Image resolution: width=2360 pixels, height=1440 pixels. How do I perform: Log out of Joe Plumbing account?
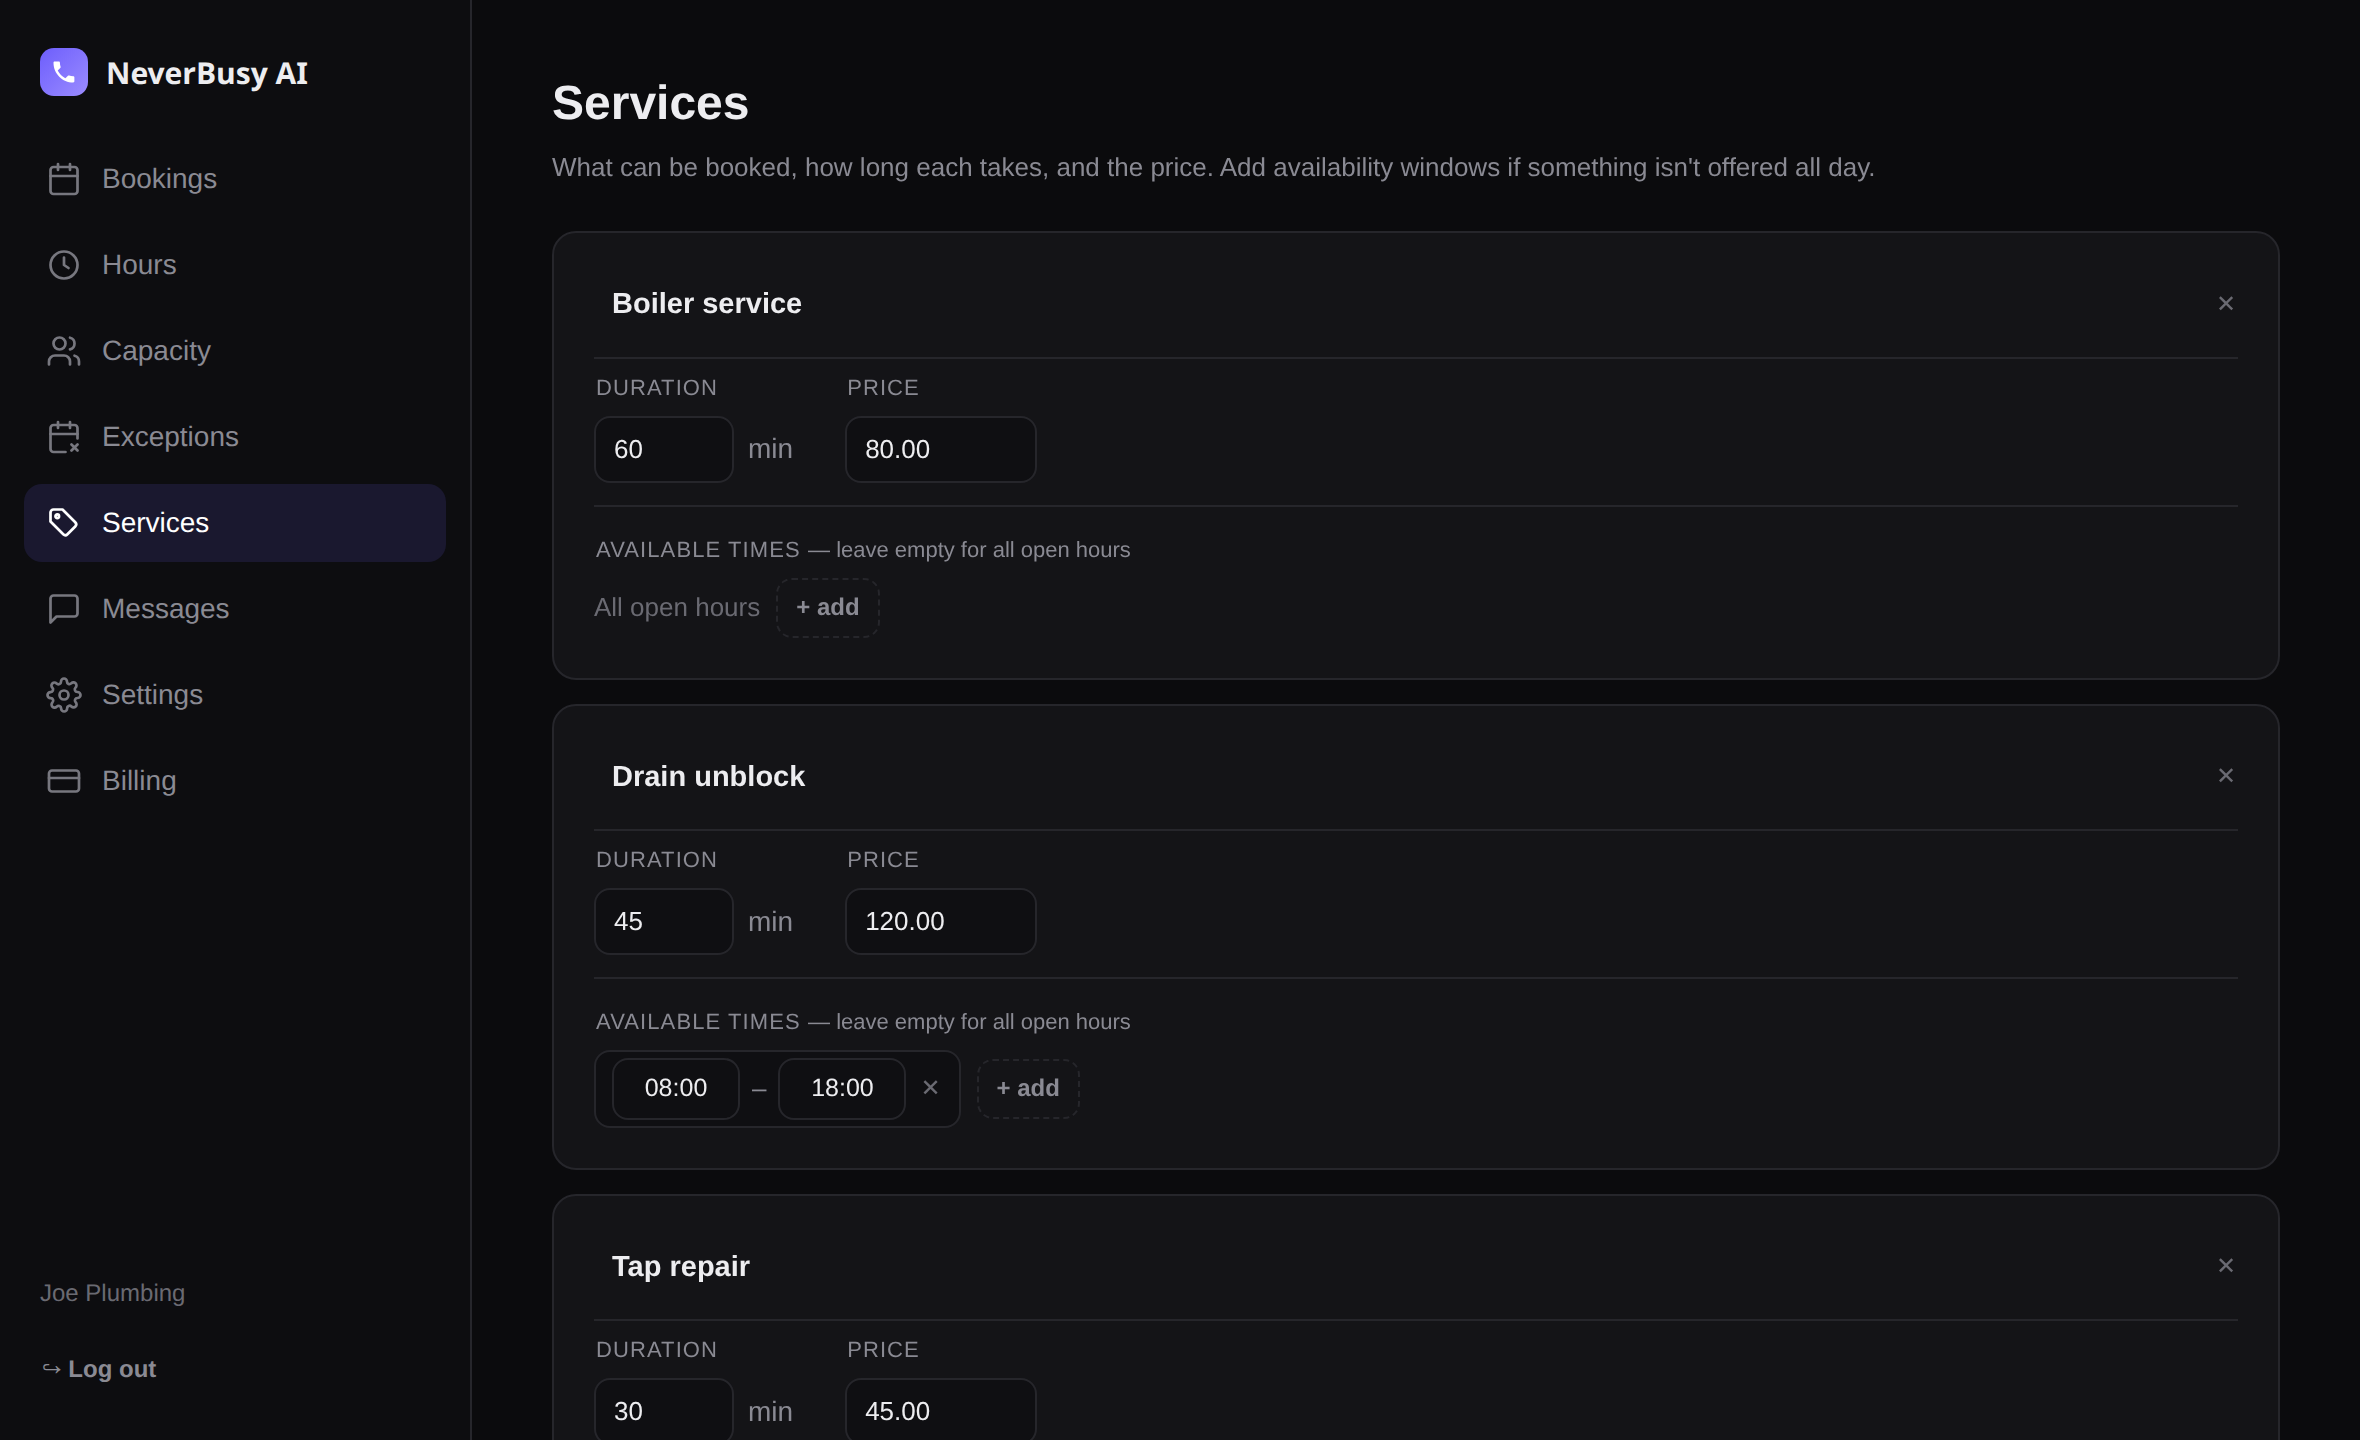pos(99,1369)
